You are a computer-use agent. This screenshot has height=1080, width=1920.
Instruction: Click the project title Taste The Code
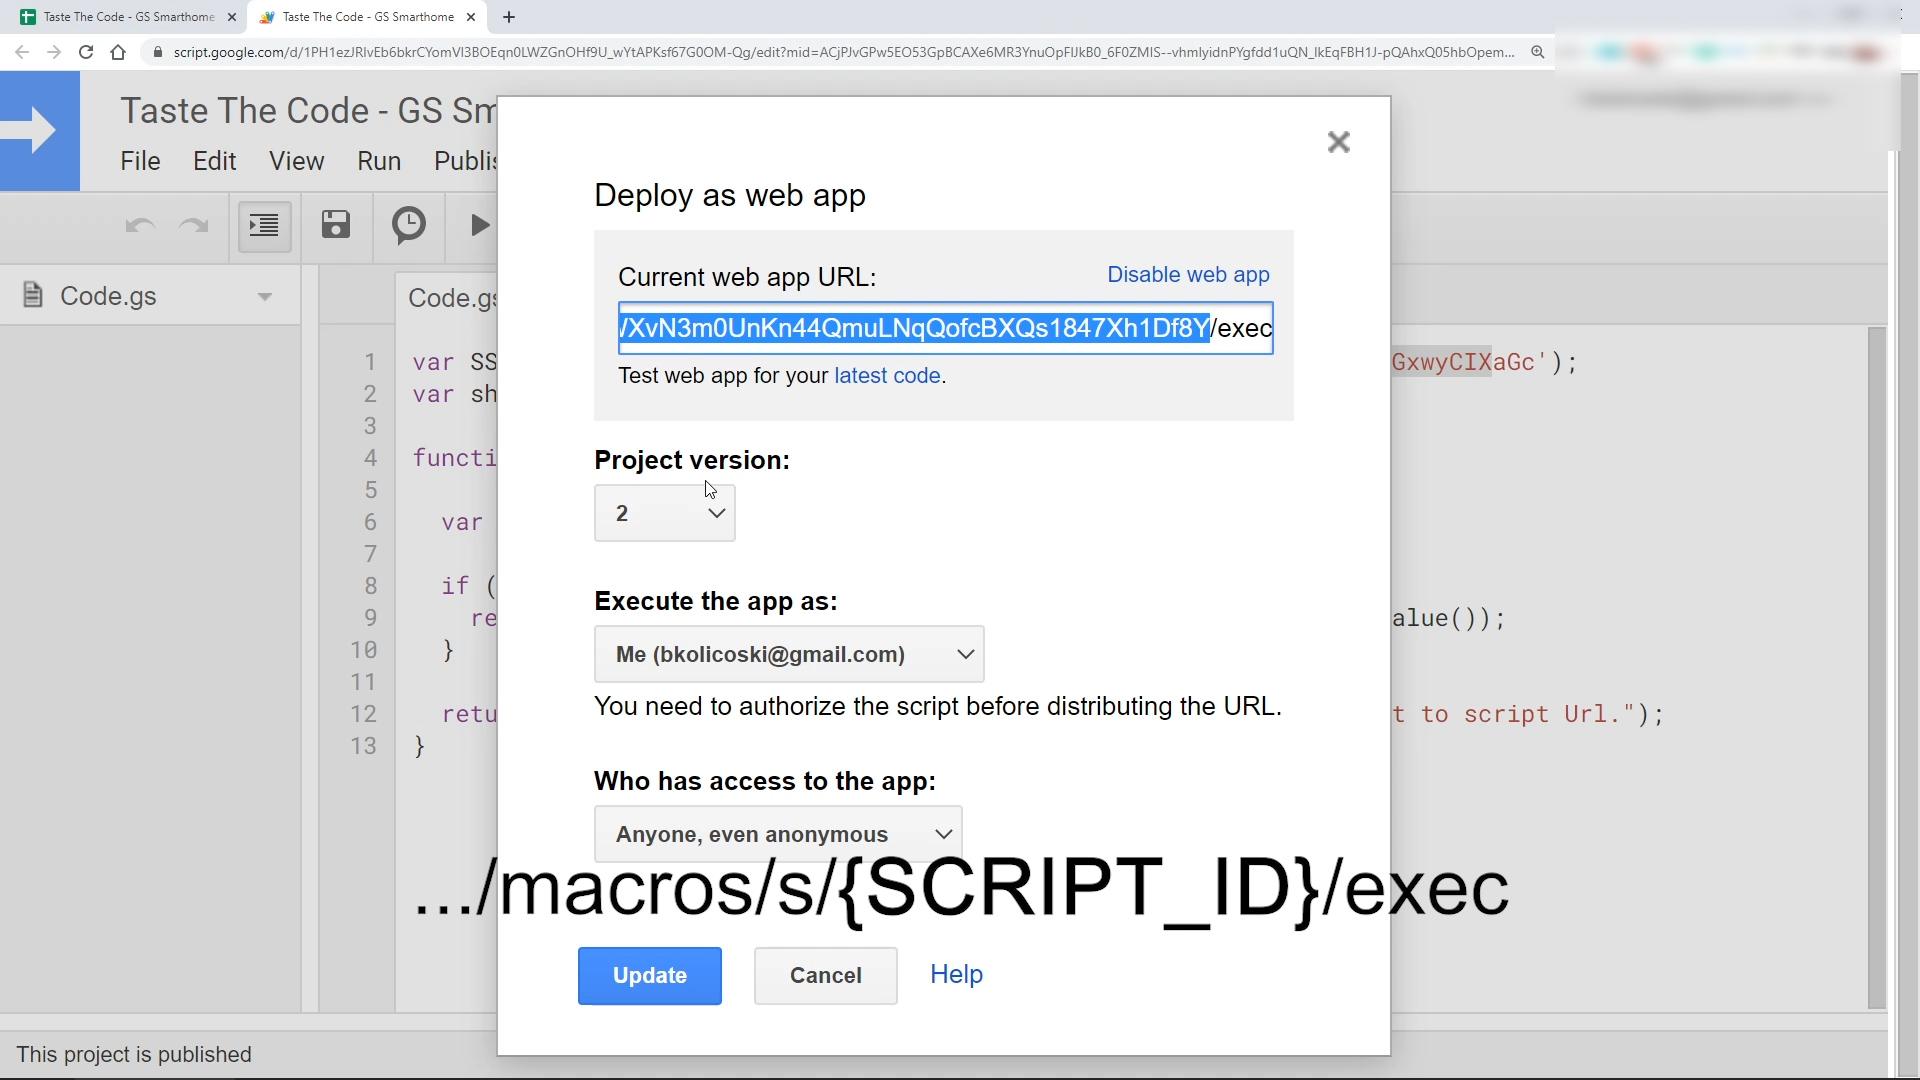(x=308, y=110)
